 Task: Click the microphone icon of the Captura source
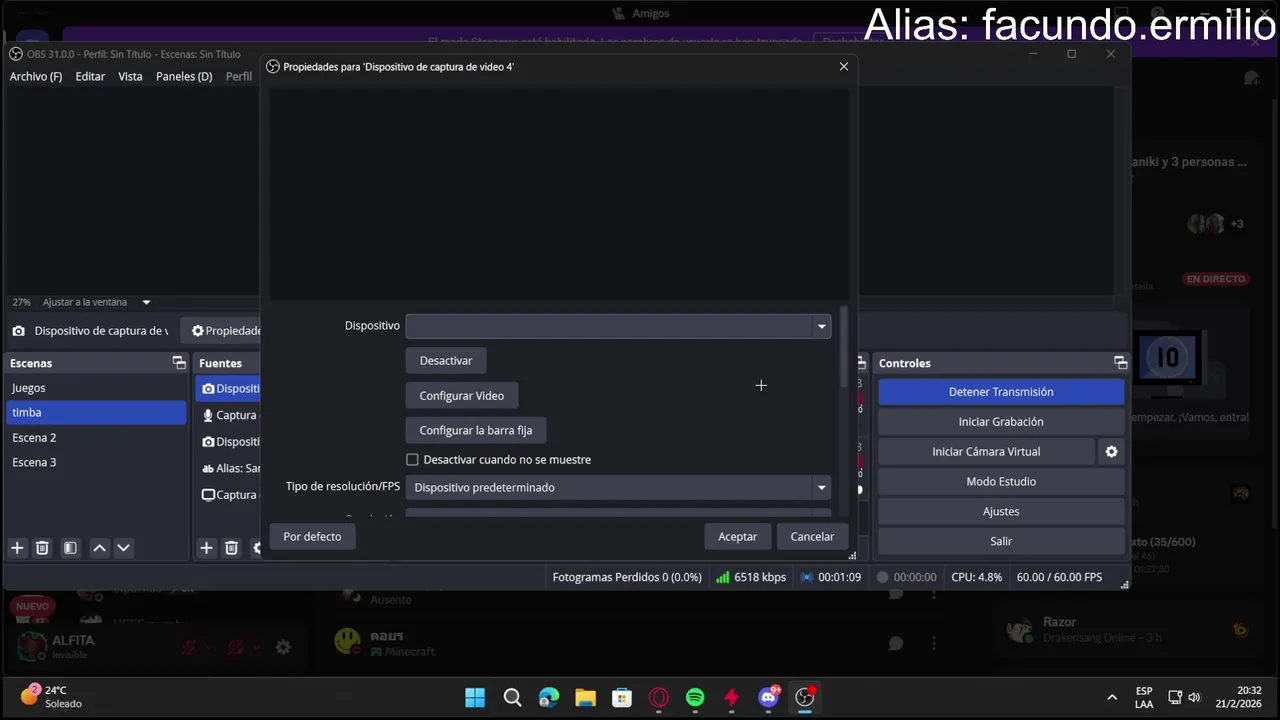(208, 415)
